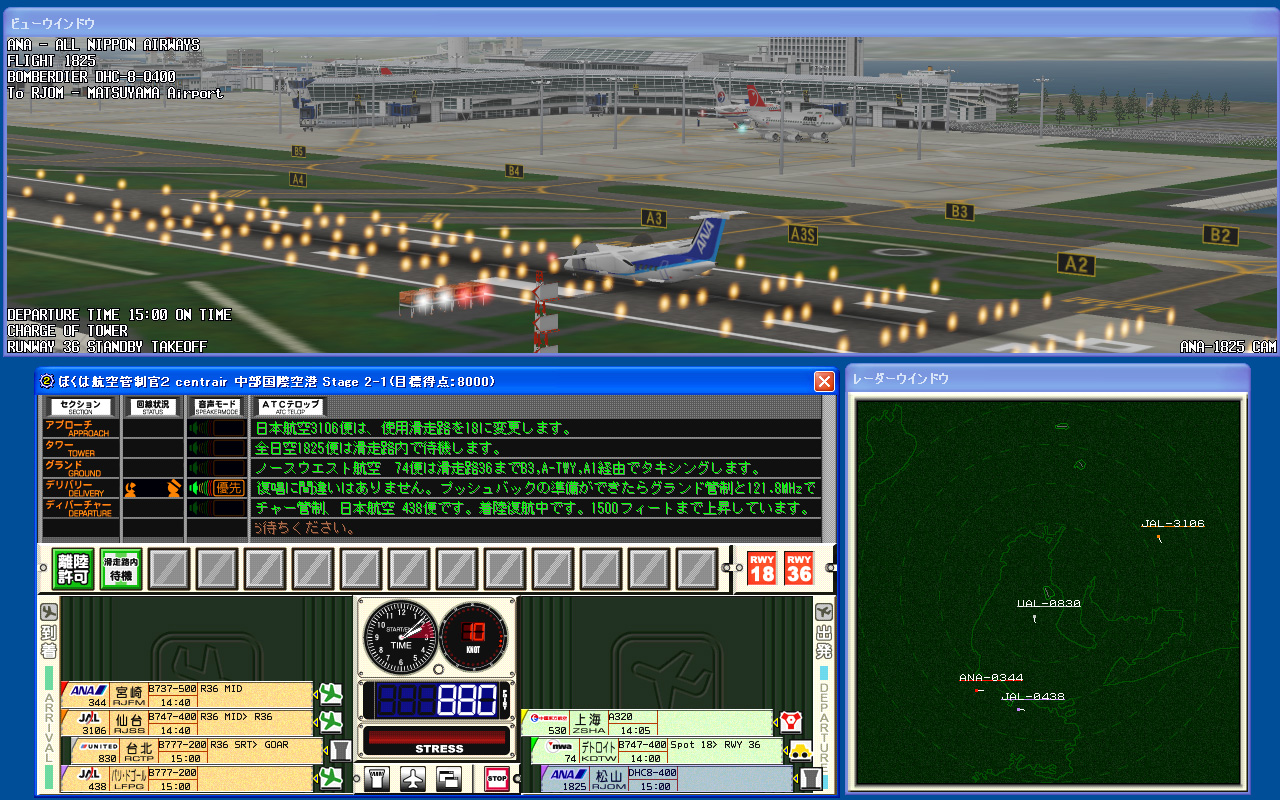This screenshot has height=800, width=1280.
Task: Click the antenna status icons in デリバリー row
Action: [x=153, y=488]
